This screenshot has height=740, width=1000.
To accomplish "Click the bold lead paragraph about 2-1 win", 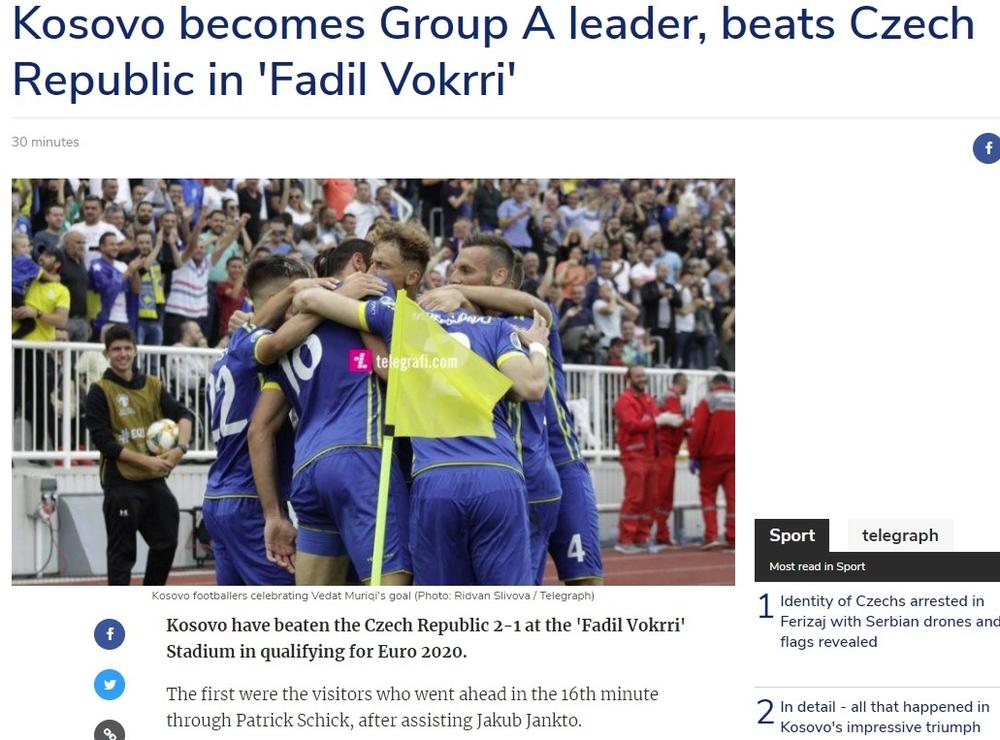I will [x=425, y=638].
